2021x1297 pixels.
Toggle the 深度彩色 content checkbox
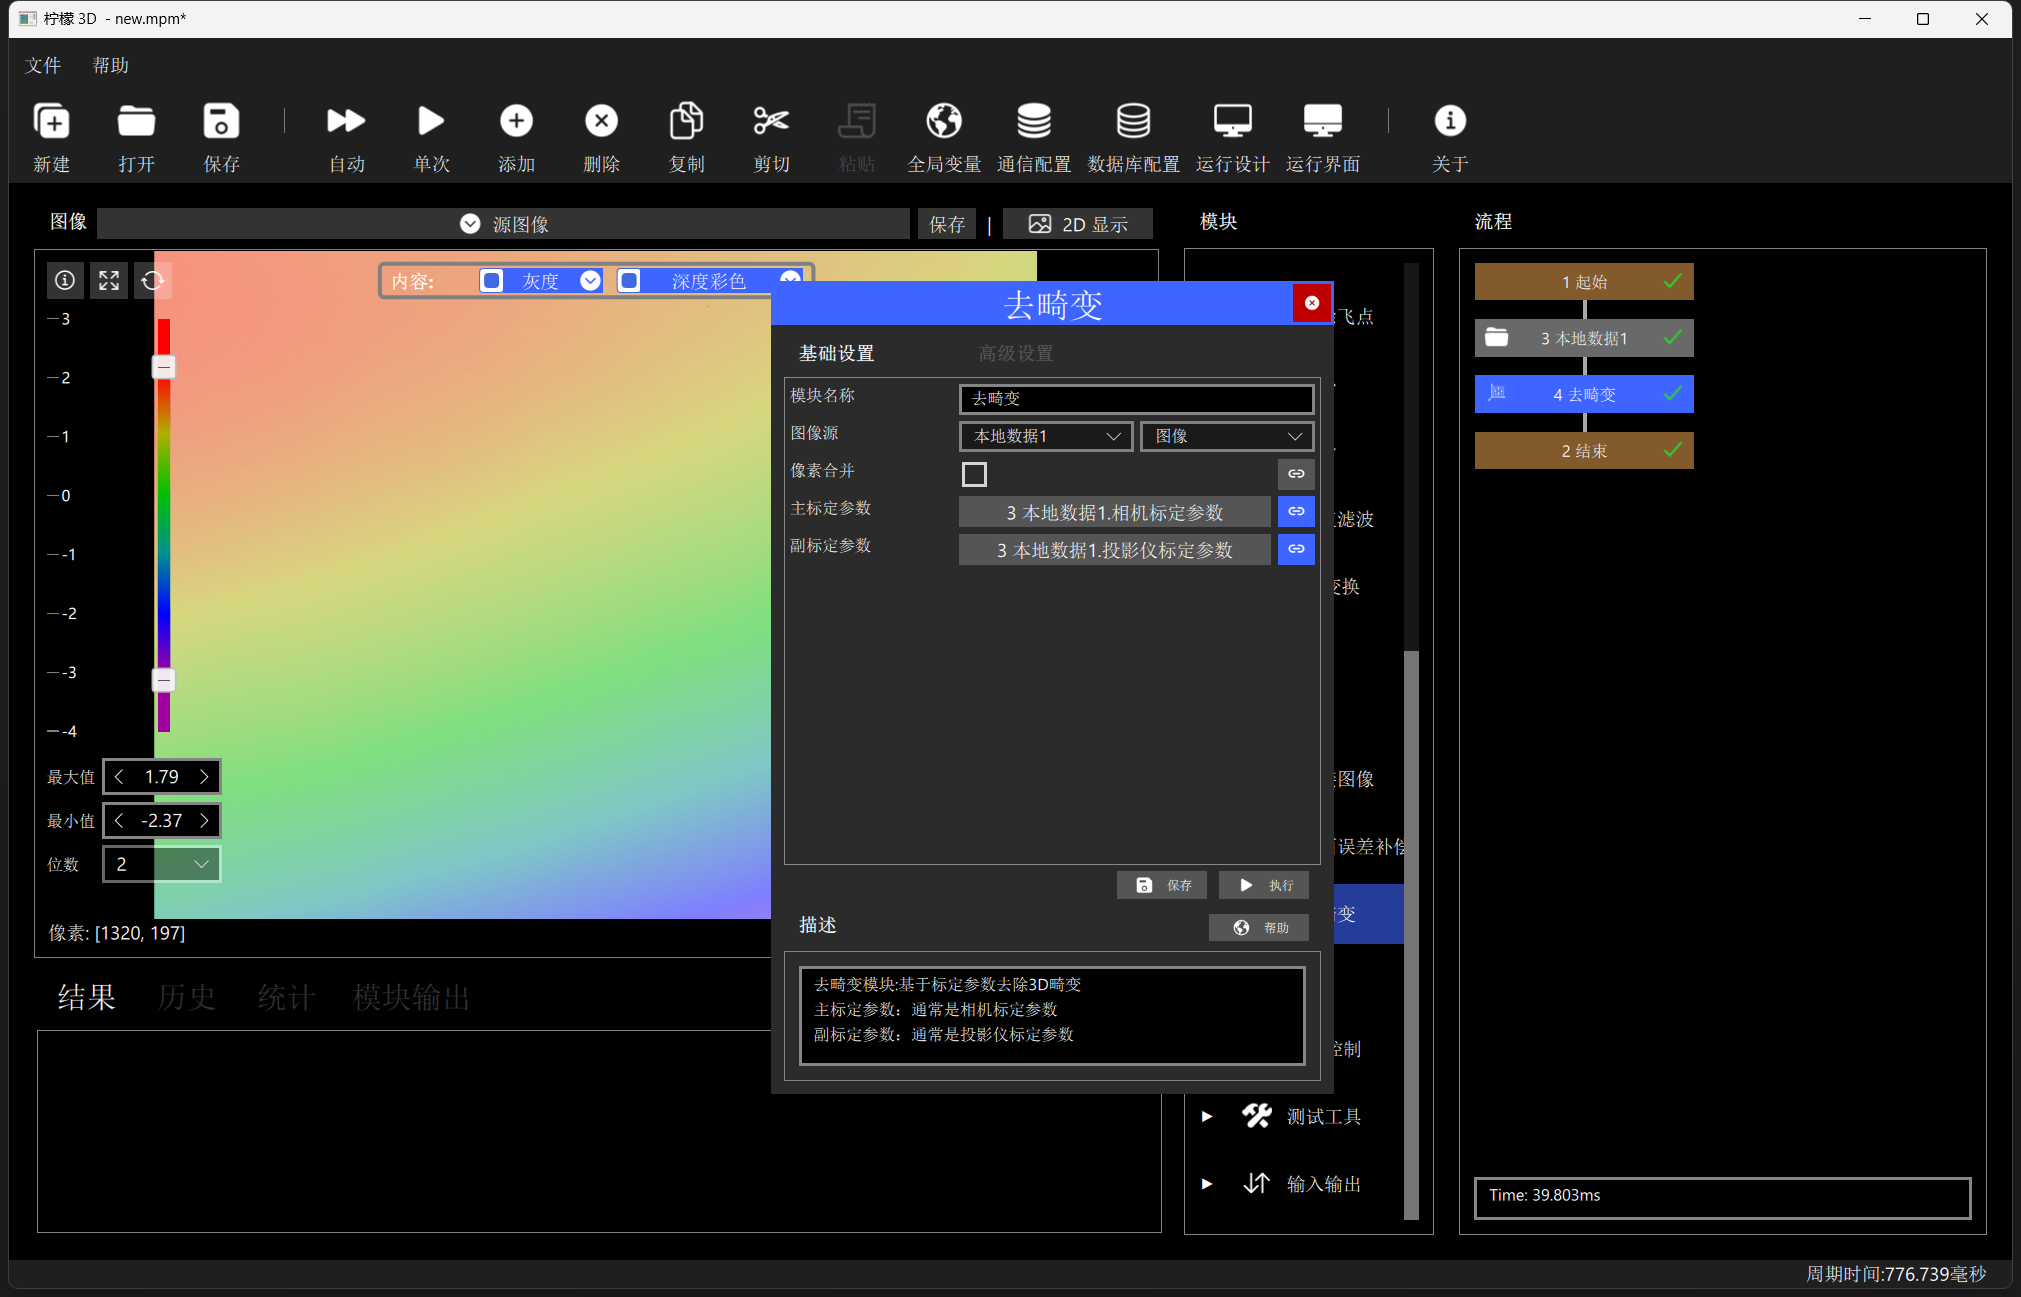pyautogui.click(x=629, y=281)
